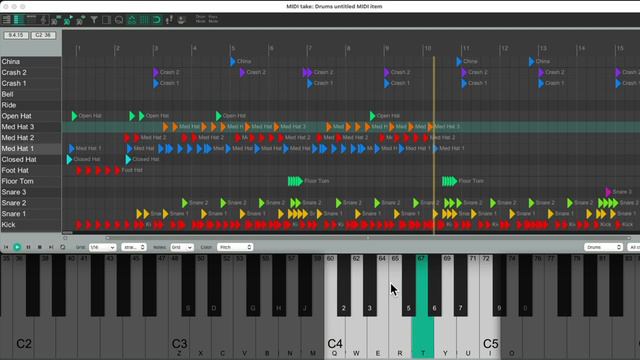Click the third key-and-note icon in toolbar
The image size is (640, 360).
click(81, 20)
